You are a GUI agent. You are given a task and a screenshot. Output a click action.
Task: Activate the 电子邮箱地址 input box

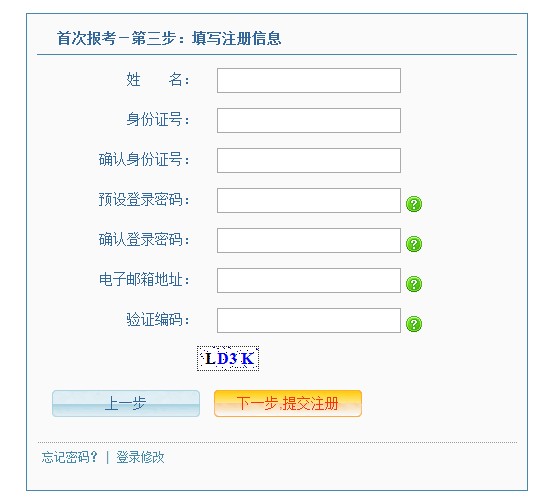pos(309,280)
